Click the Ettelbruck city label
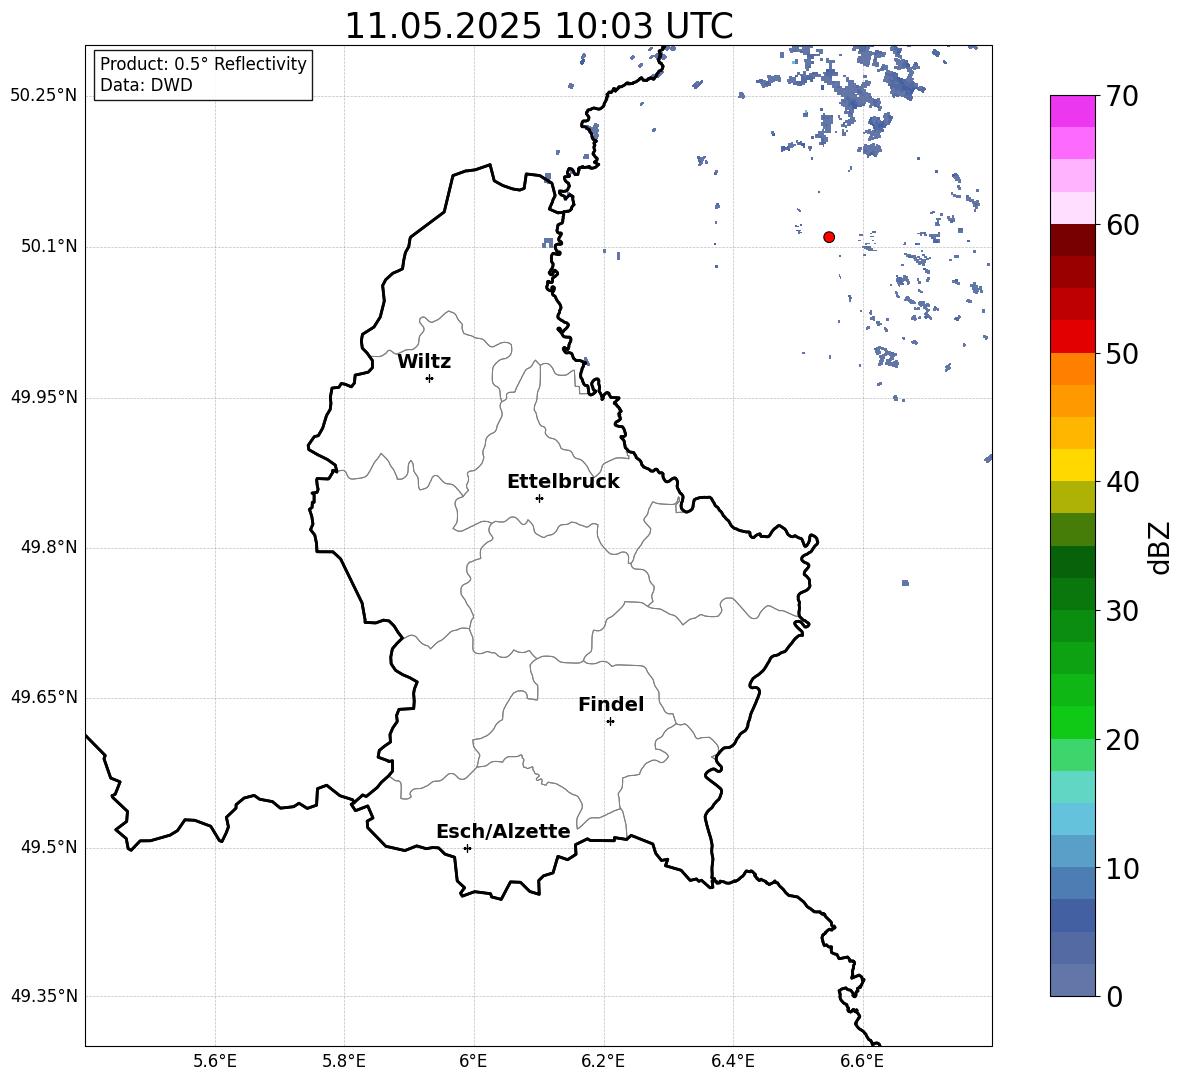This screenshot has height=1081, width=1184. pos(563,482)
